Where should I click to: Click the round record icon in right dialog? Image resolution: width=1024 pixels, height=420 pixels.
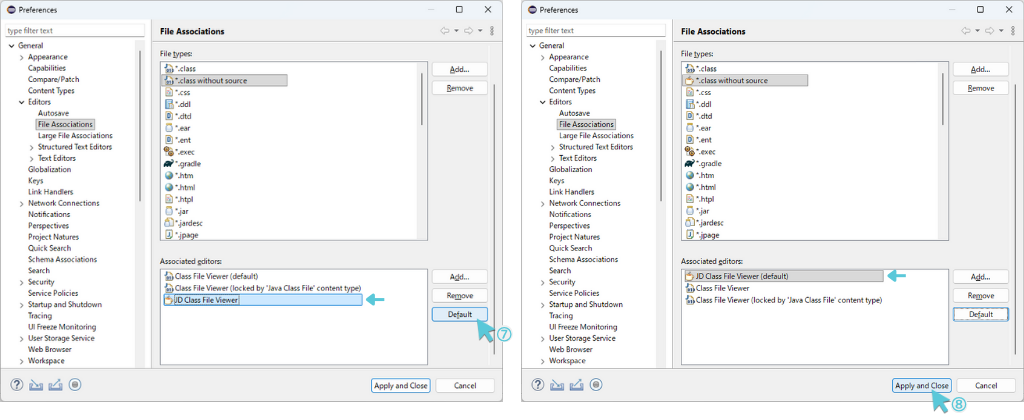pos(596,384)
